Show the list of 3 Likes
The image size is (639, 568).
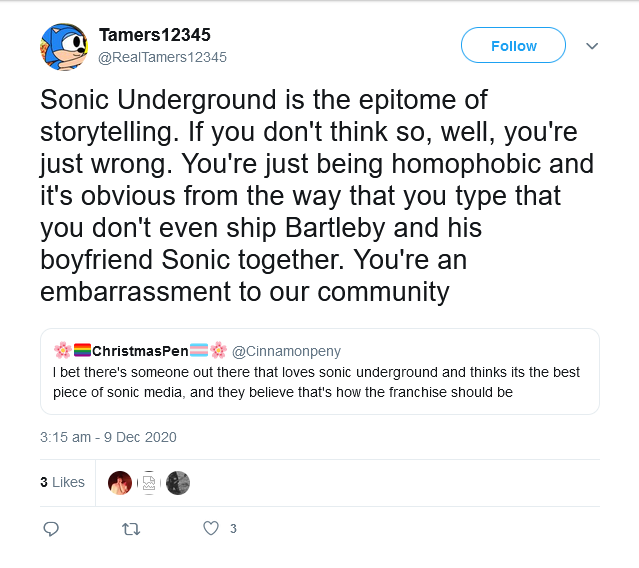coord(62,482)
